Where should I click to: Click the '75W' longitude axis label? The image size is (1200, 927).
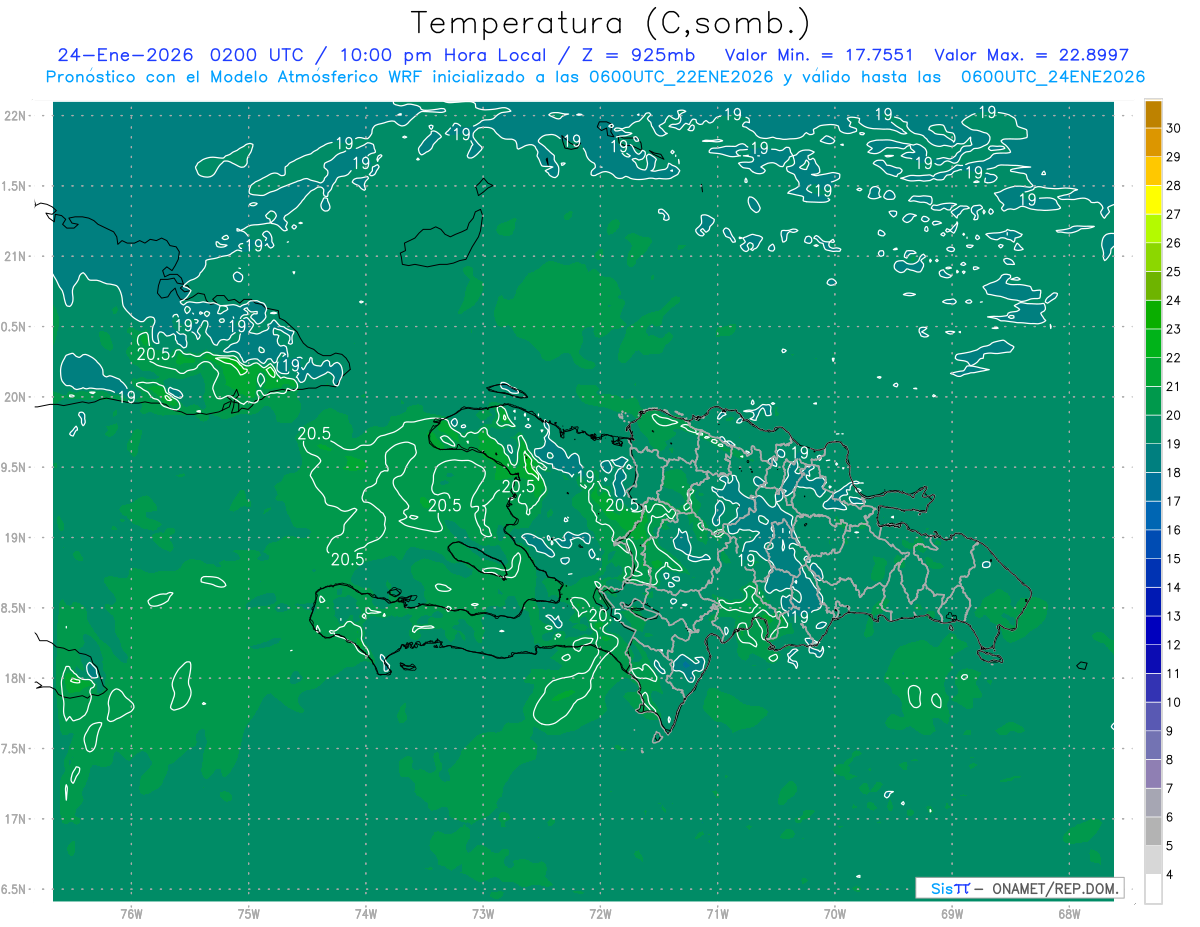coord(248,914)
